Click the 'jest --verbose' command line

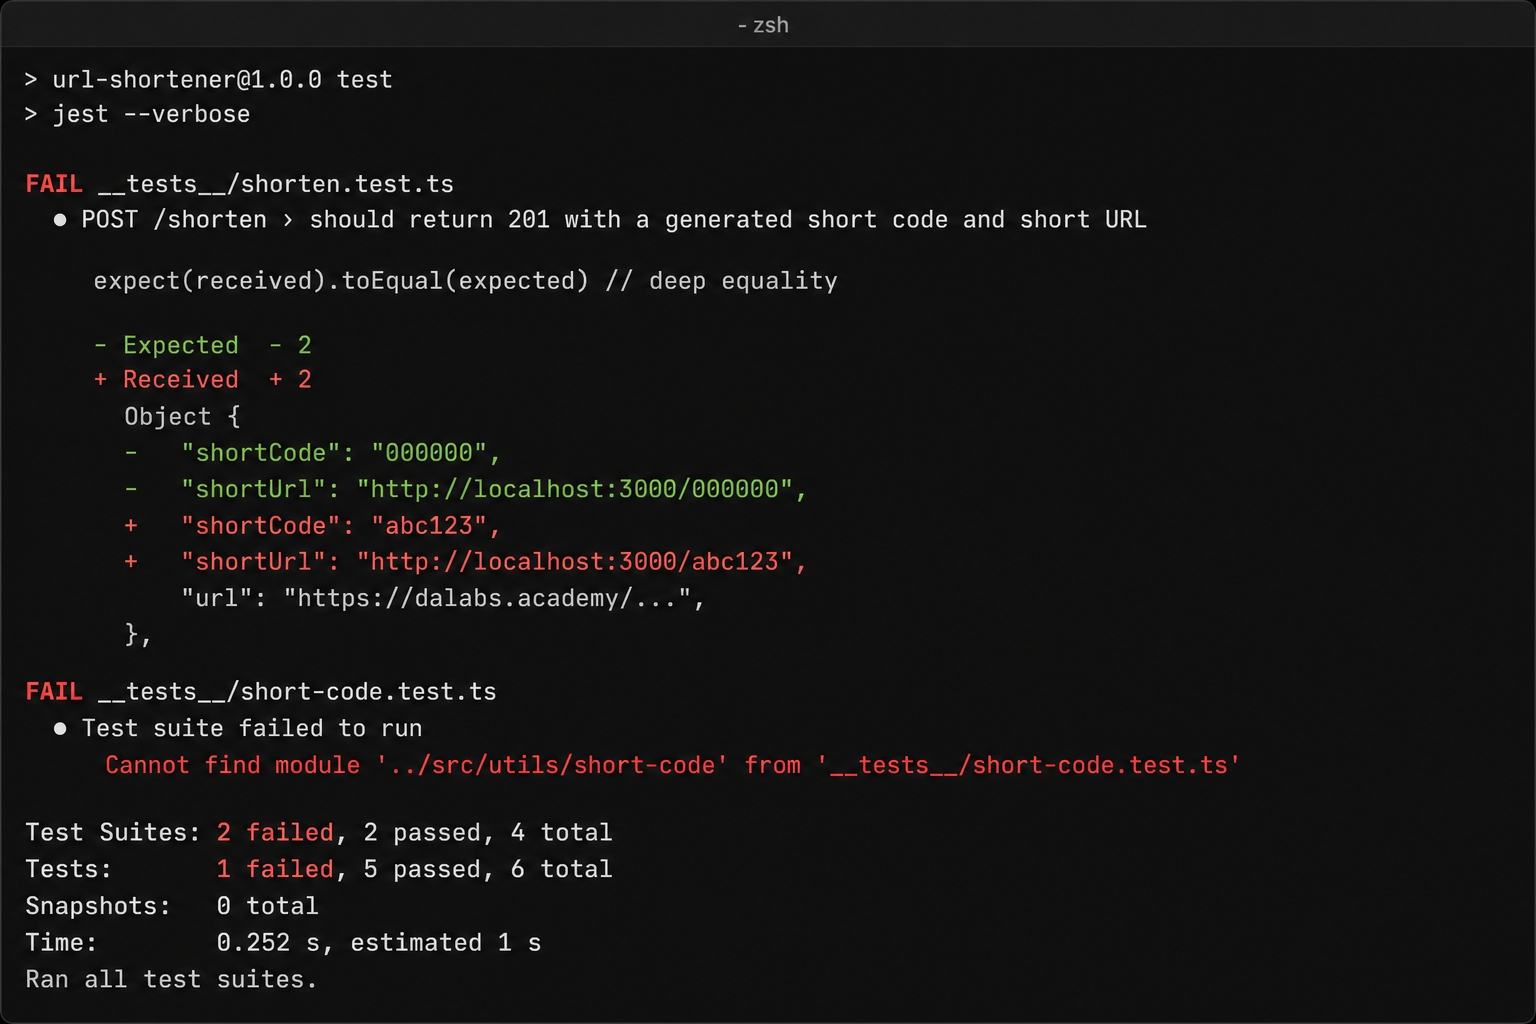pyautogui.click(x=138, y=114)
